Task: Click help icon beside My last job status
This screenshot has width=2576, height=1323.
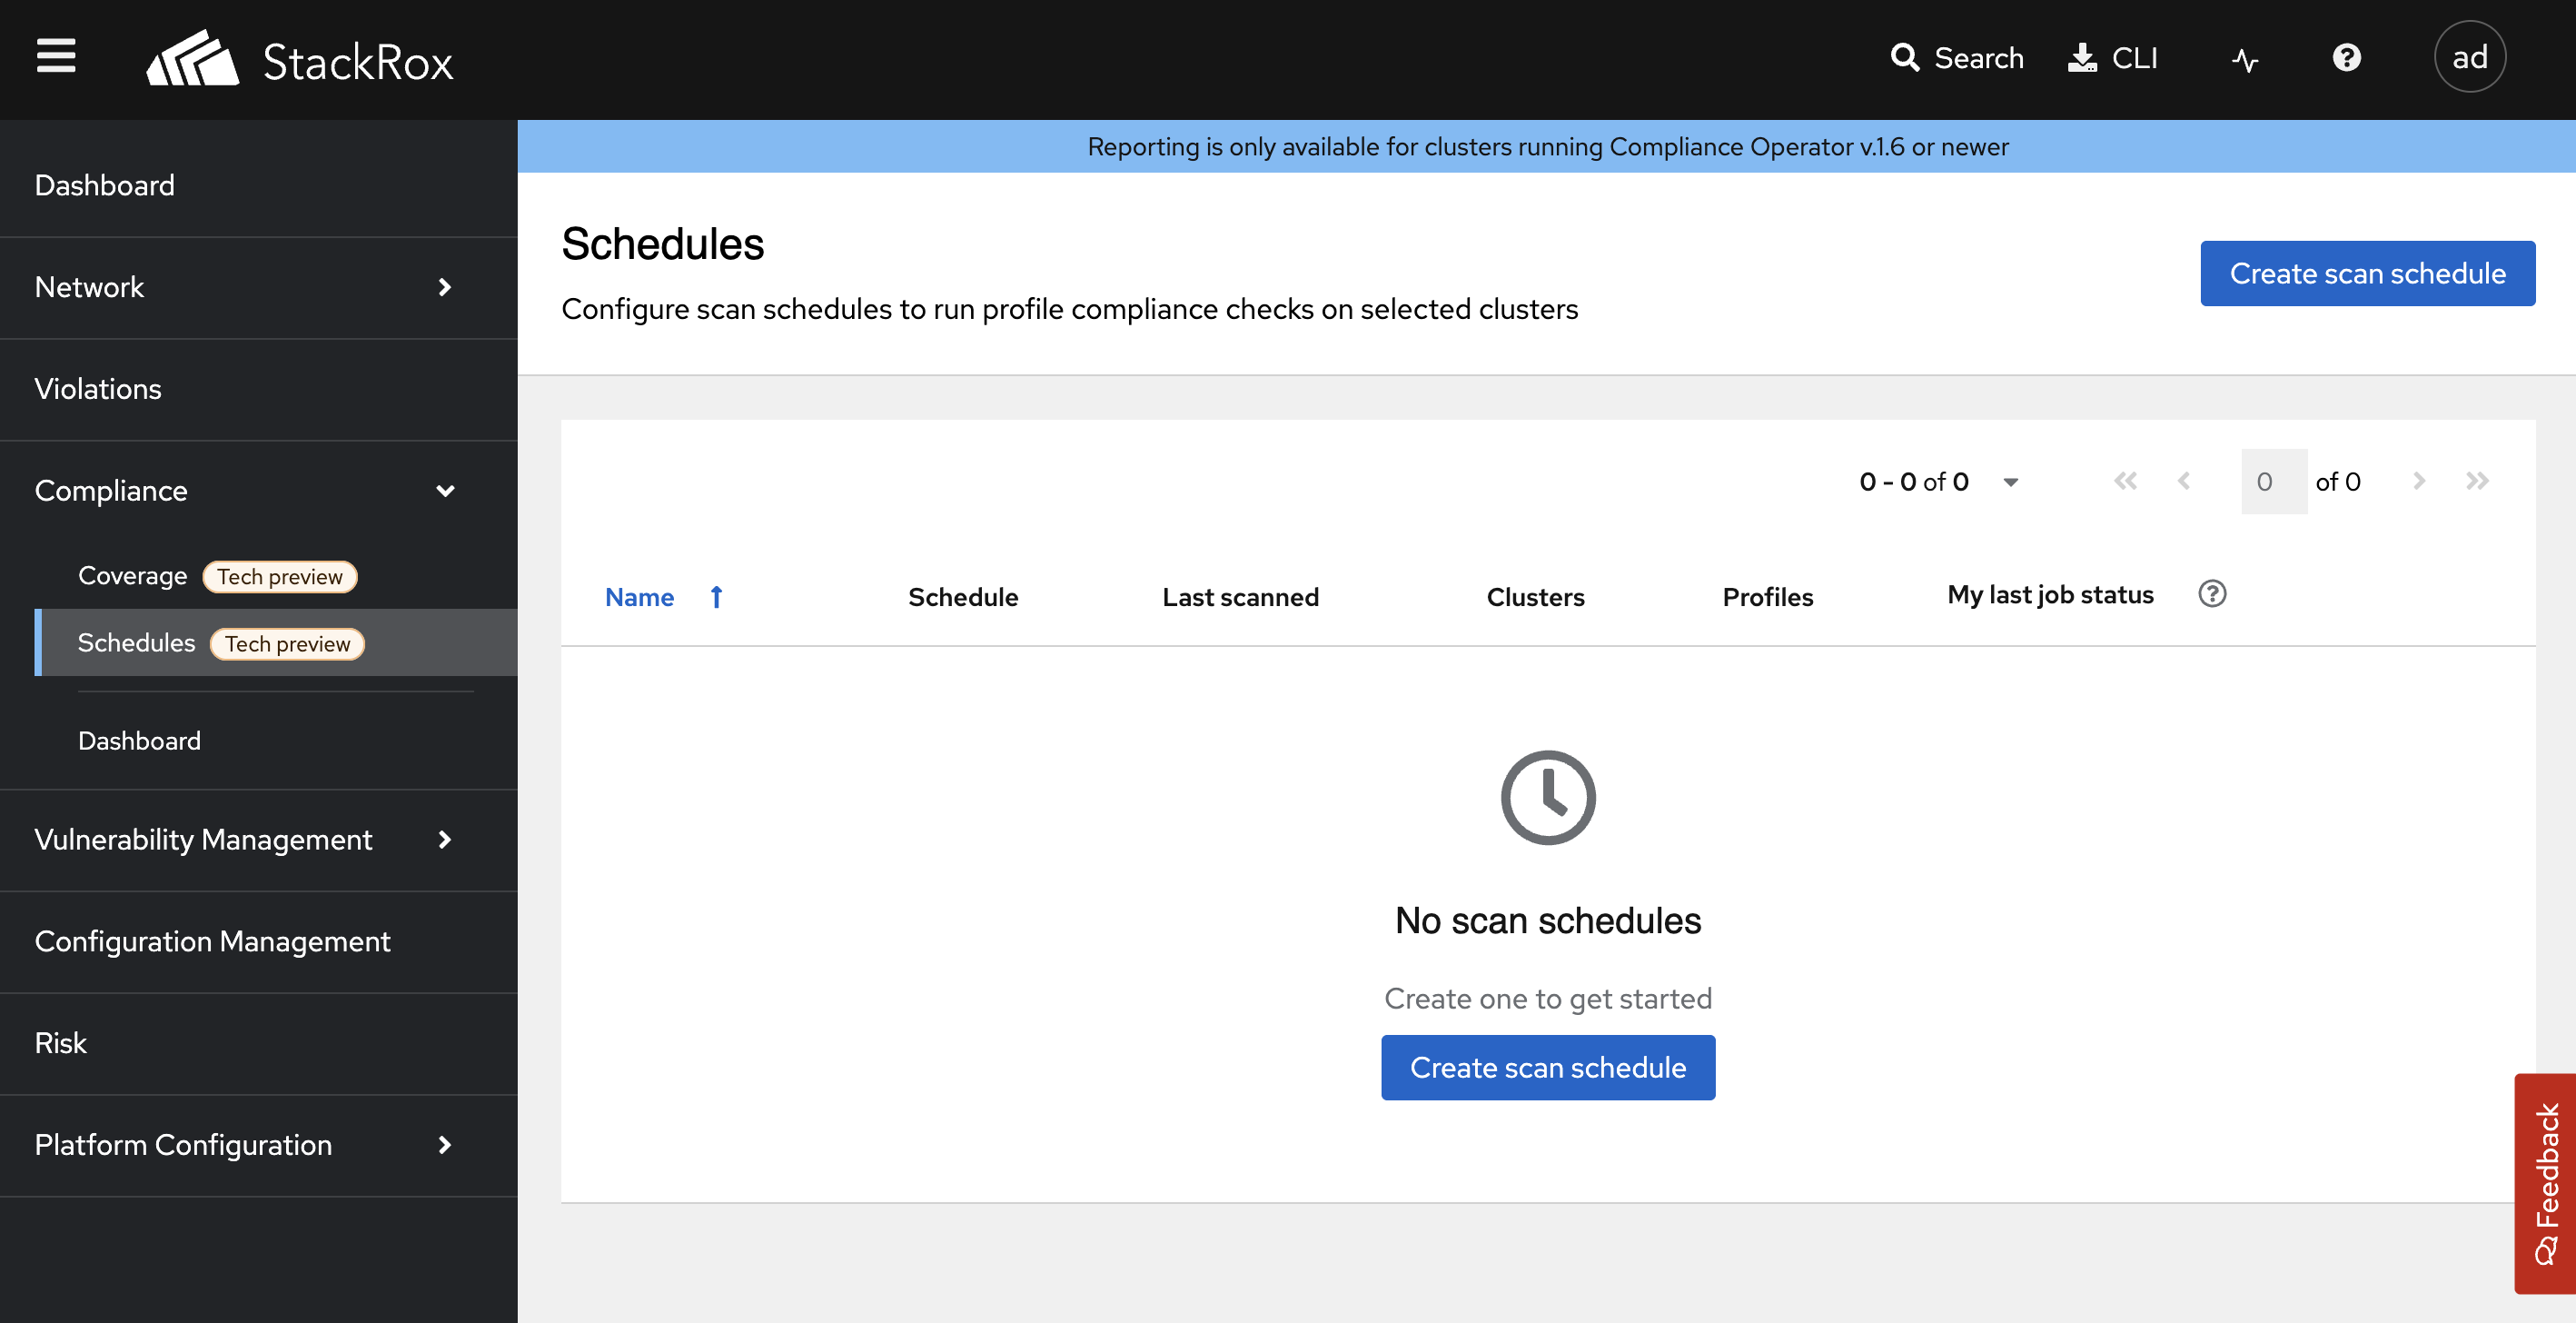Action: point(2212,594)
